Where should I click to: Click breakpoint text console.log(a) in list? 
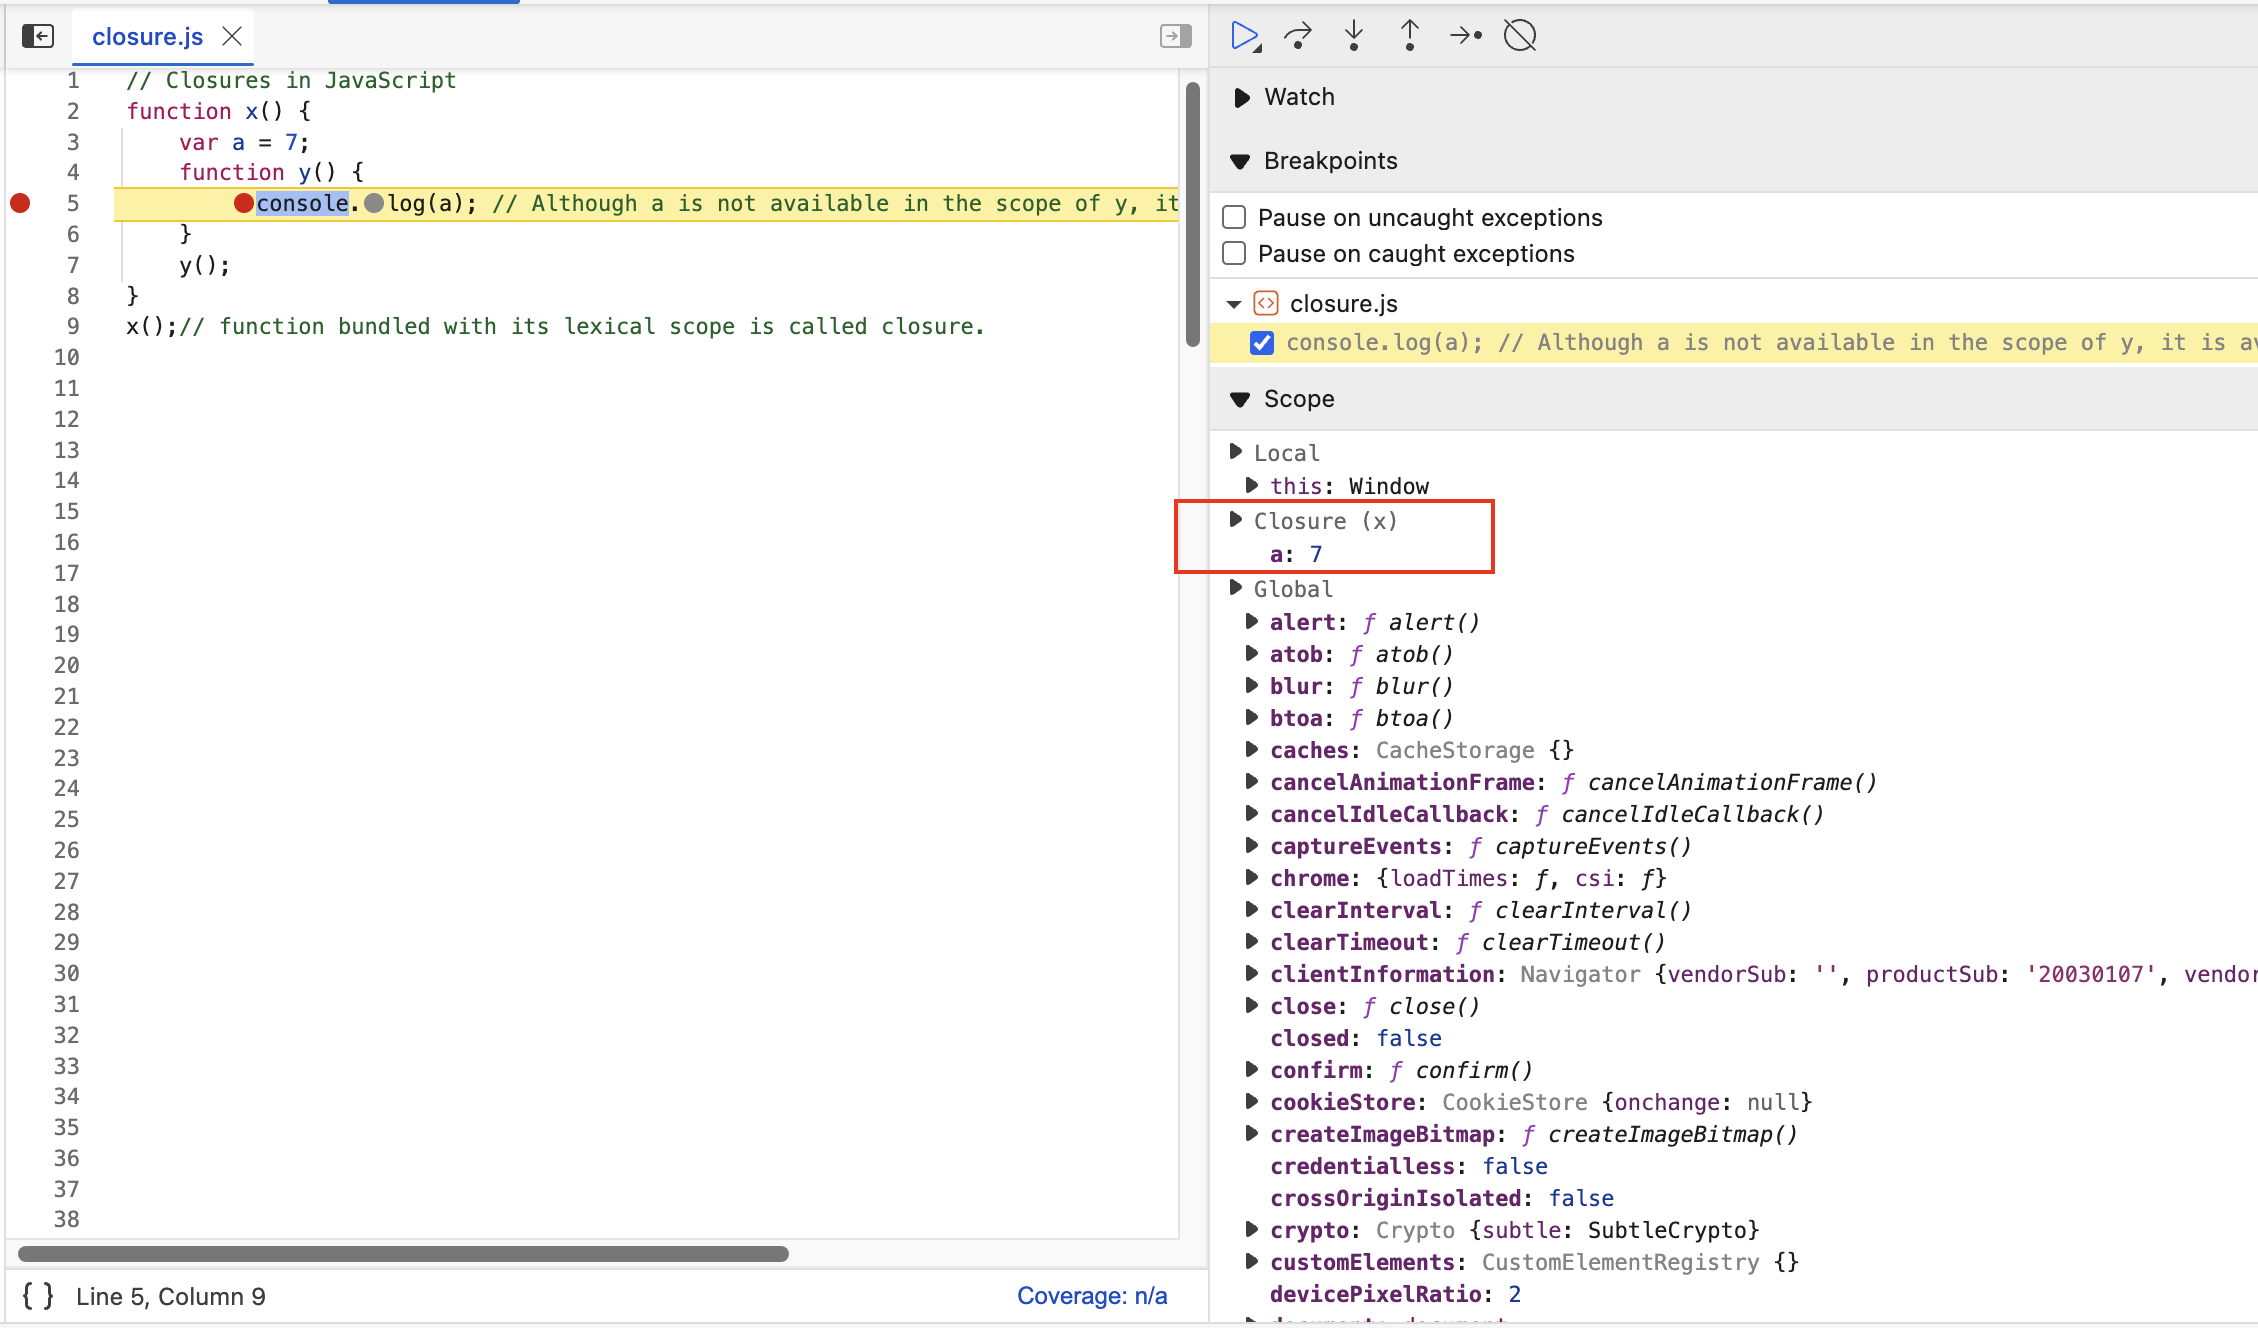pyautogui.click(x=1384, y=343)
